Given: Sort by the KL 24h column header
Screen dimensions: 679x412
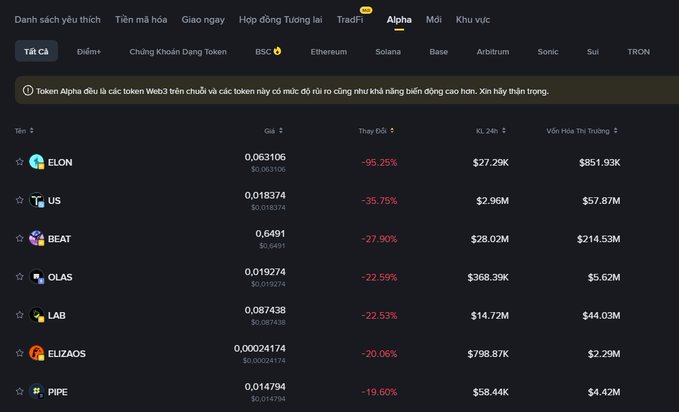Looking at the screenshot, I should click(x=491, y=131).
